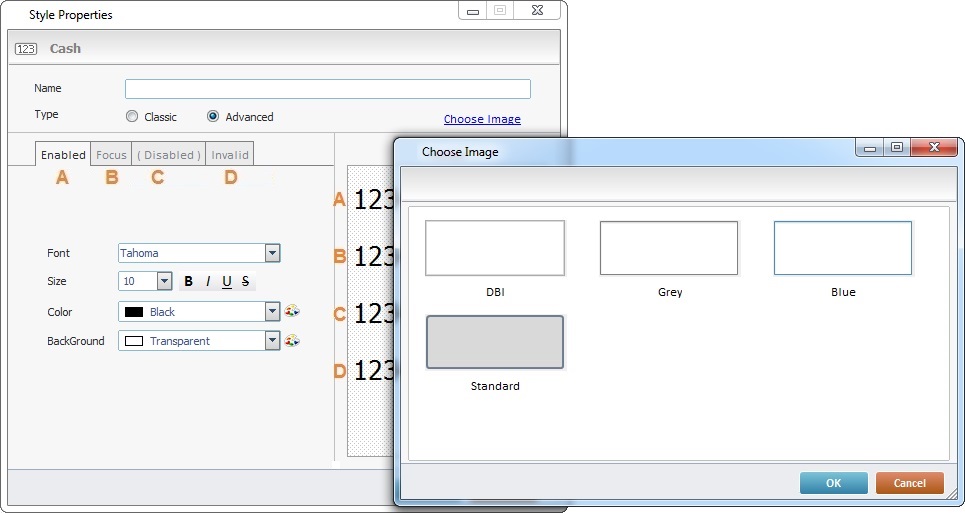Maximize the Choose Image dialog

896,148
